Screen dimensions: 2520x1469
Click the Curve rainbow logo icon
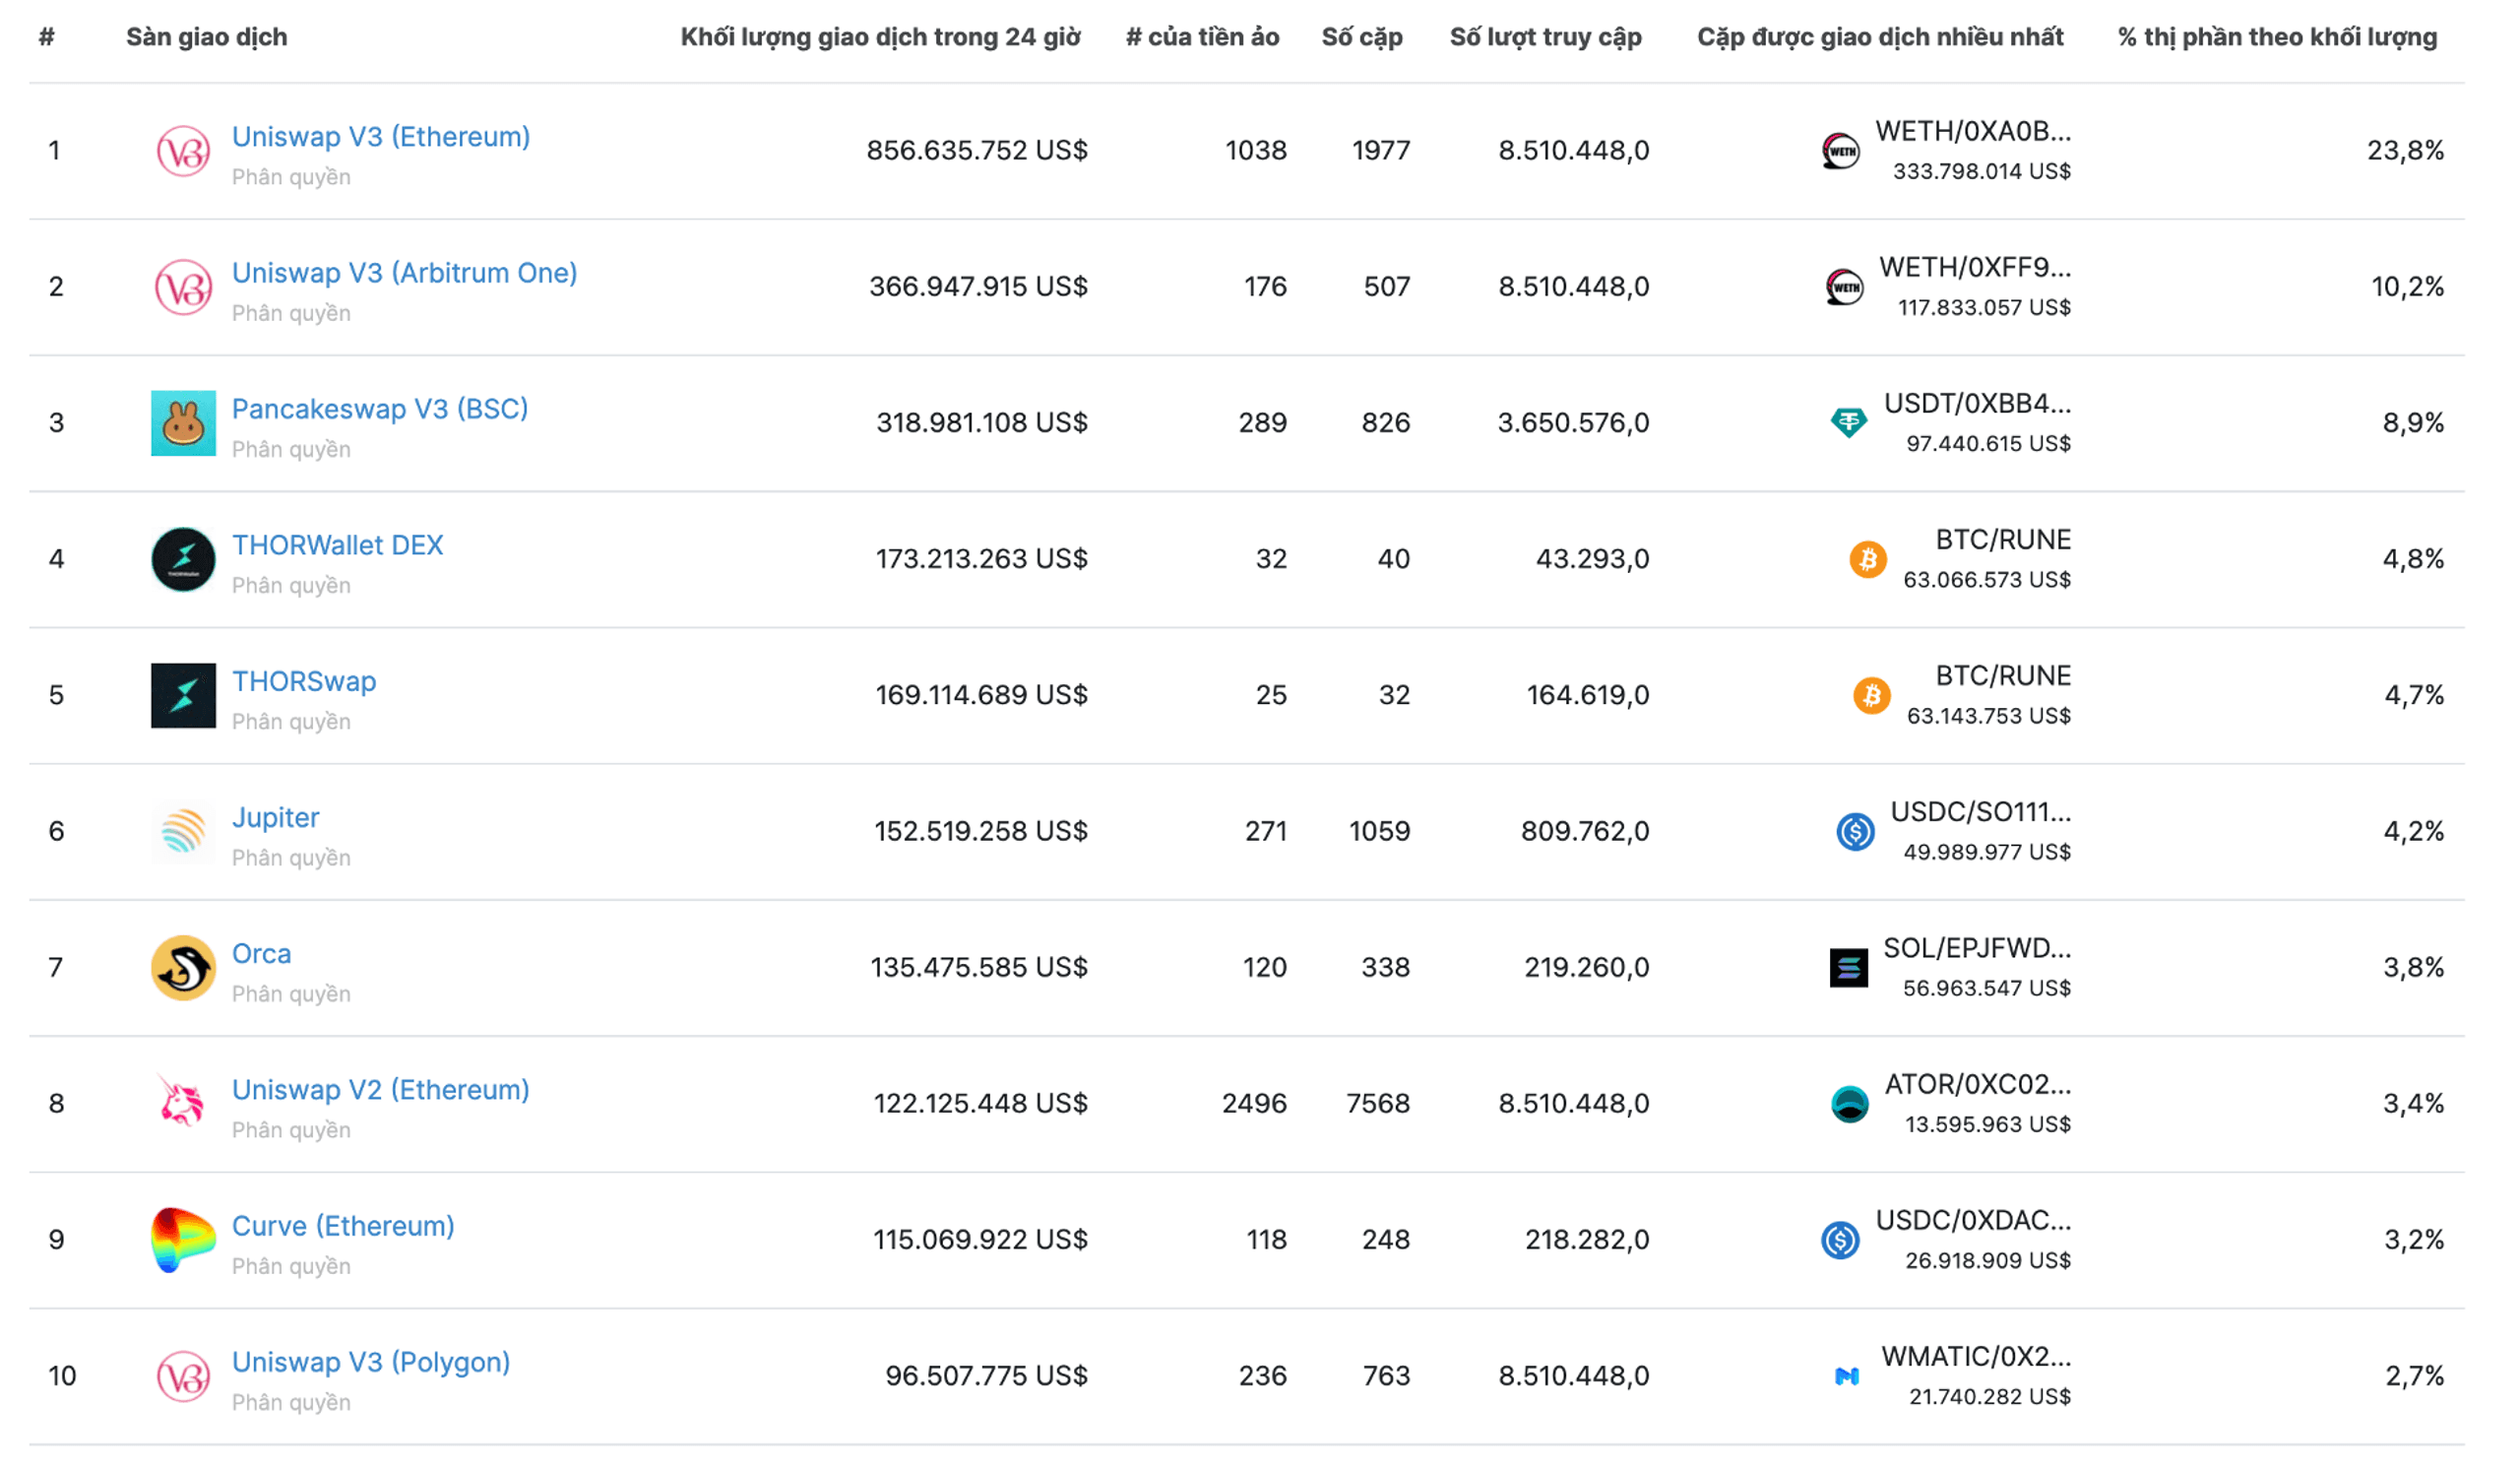[184, 1241]
